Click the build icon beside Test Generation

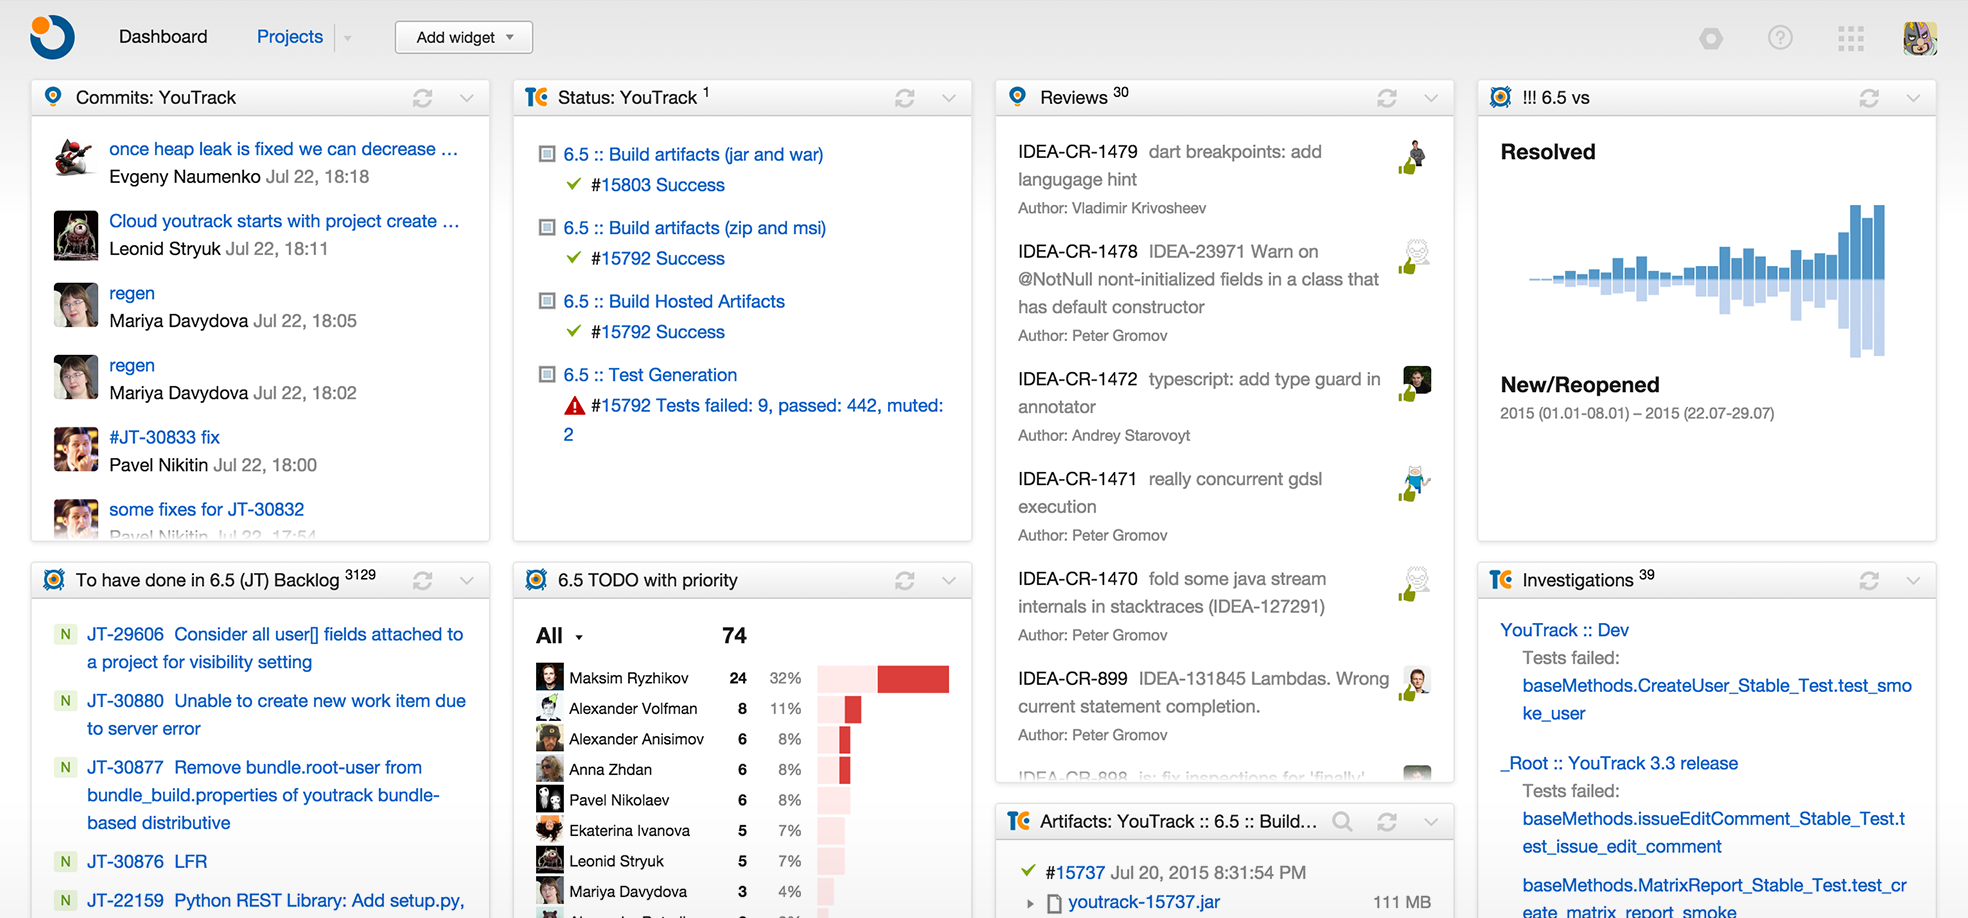pos(547,374)
